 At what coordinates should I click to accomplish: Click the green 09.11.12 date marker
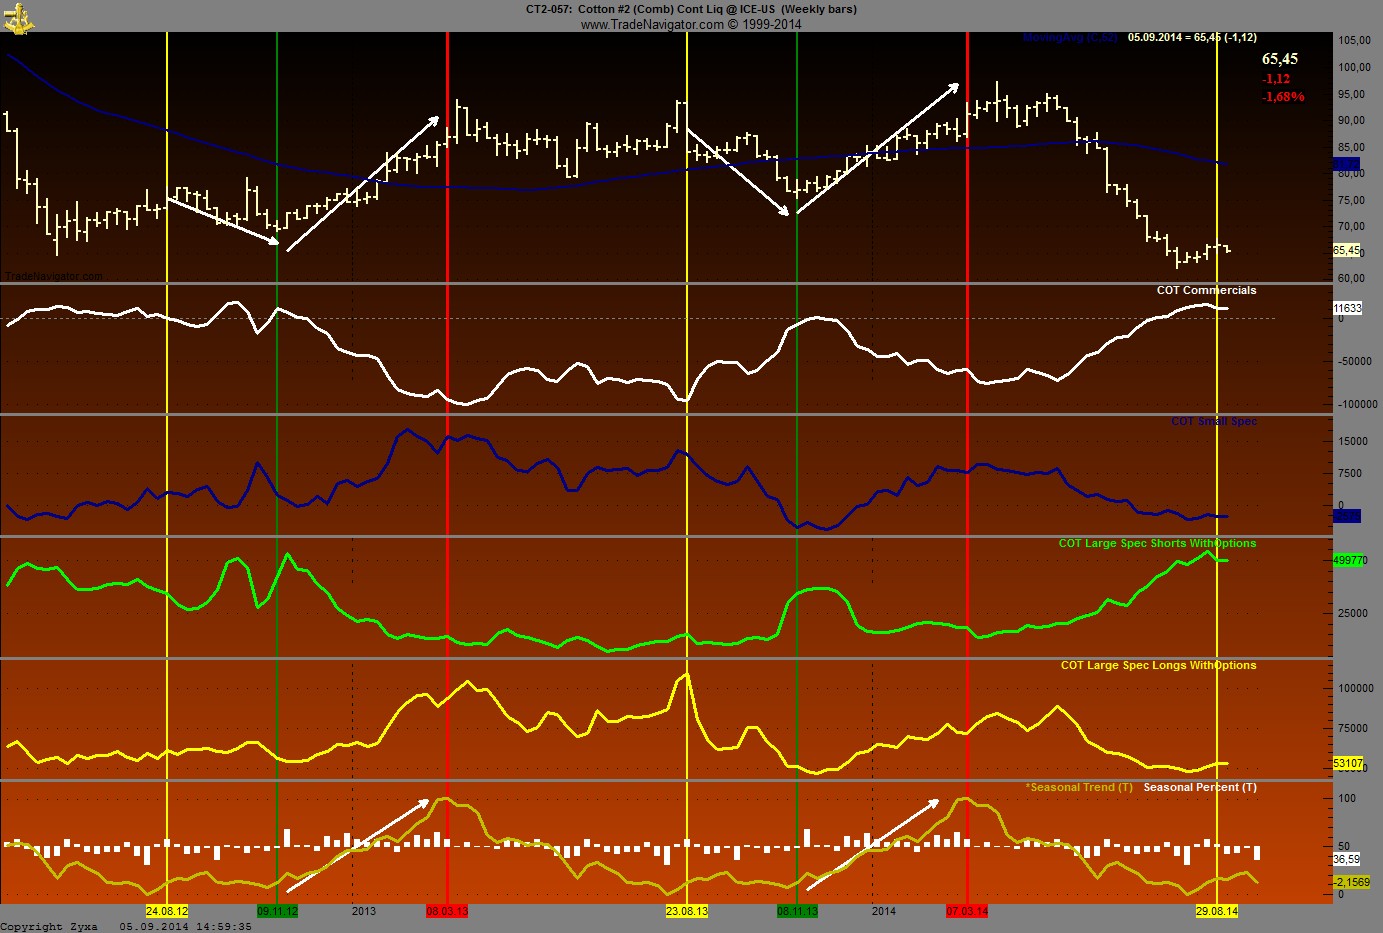click(x=277, y=911)
